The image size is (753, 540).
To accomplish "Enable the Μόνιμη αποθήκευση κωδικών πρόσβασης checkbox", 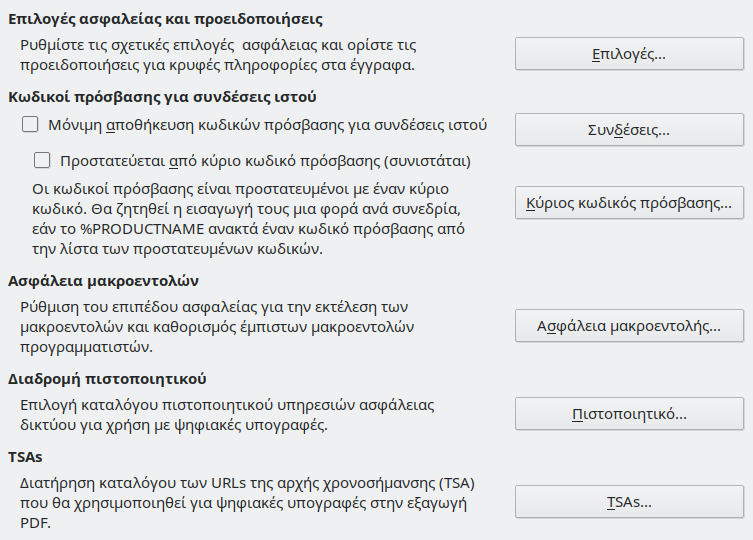I will 29,126.
